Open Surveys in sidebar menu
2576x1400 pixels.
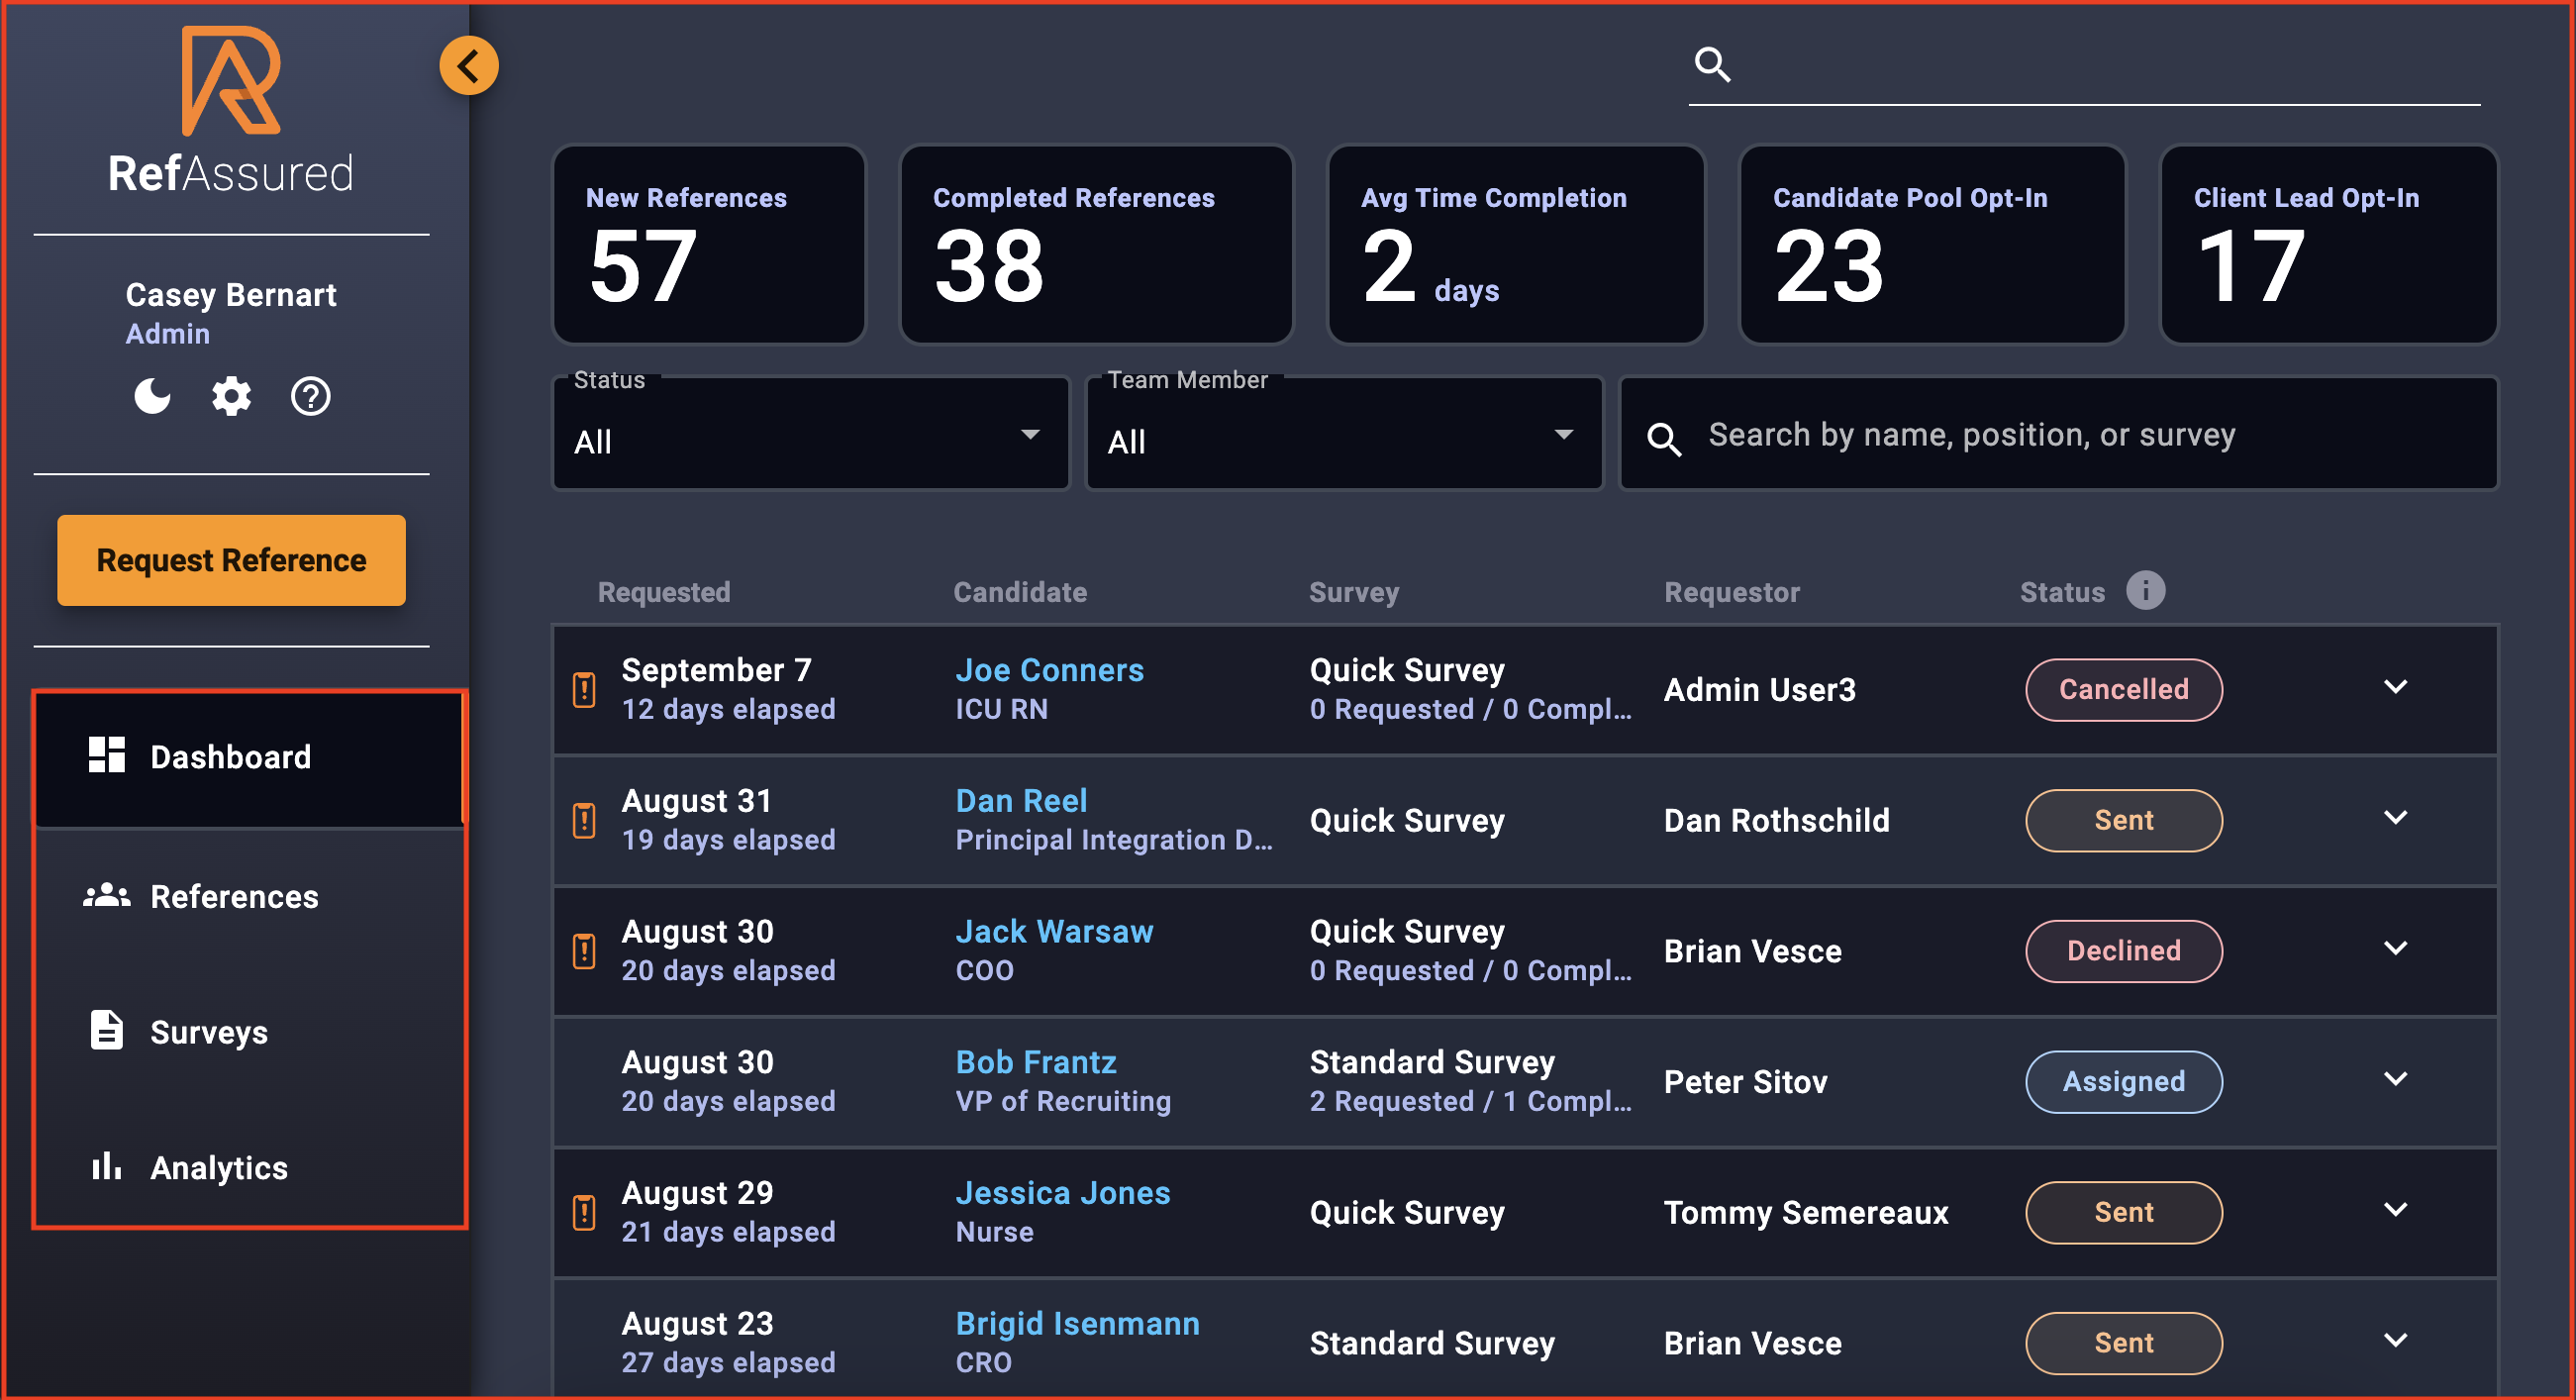[x=249, y=1032]
